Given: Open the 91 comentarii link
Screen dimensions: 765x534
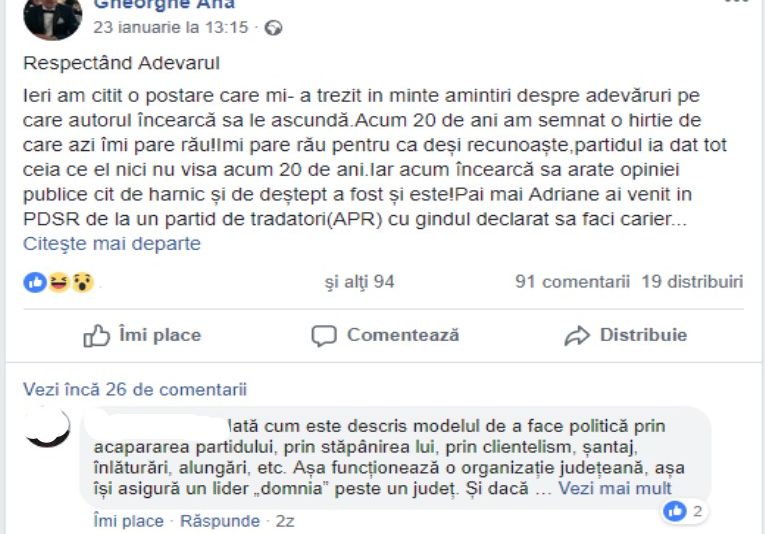Looking at the screenshot, I should [572, 281].
